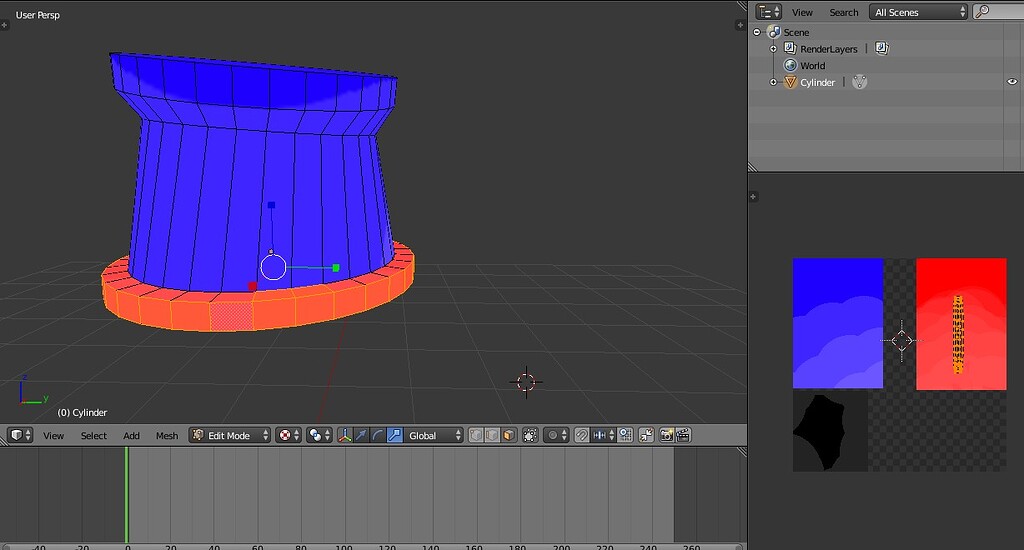Select the rotate manipulator icon
Screen dimensions: 1024x550
point(377,435)
